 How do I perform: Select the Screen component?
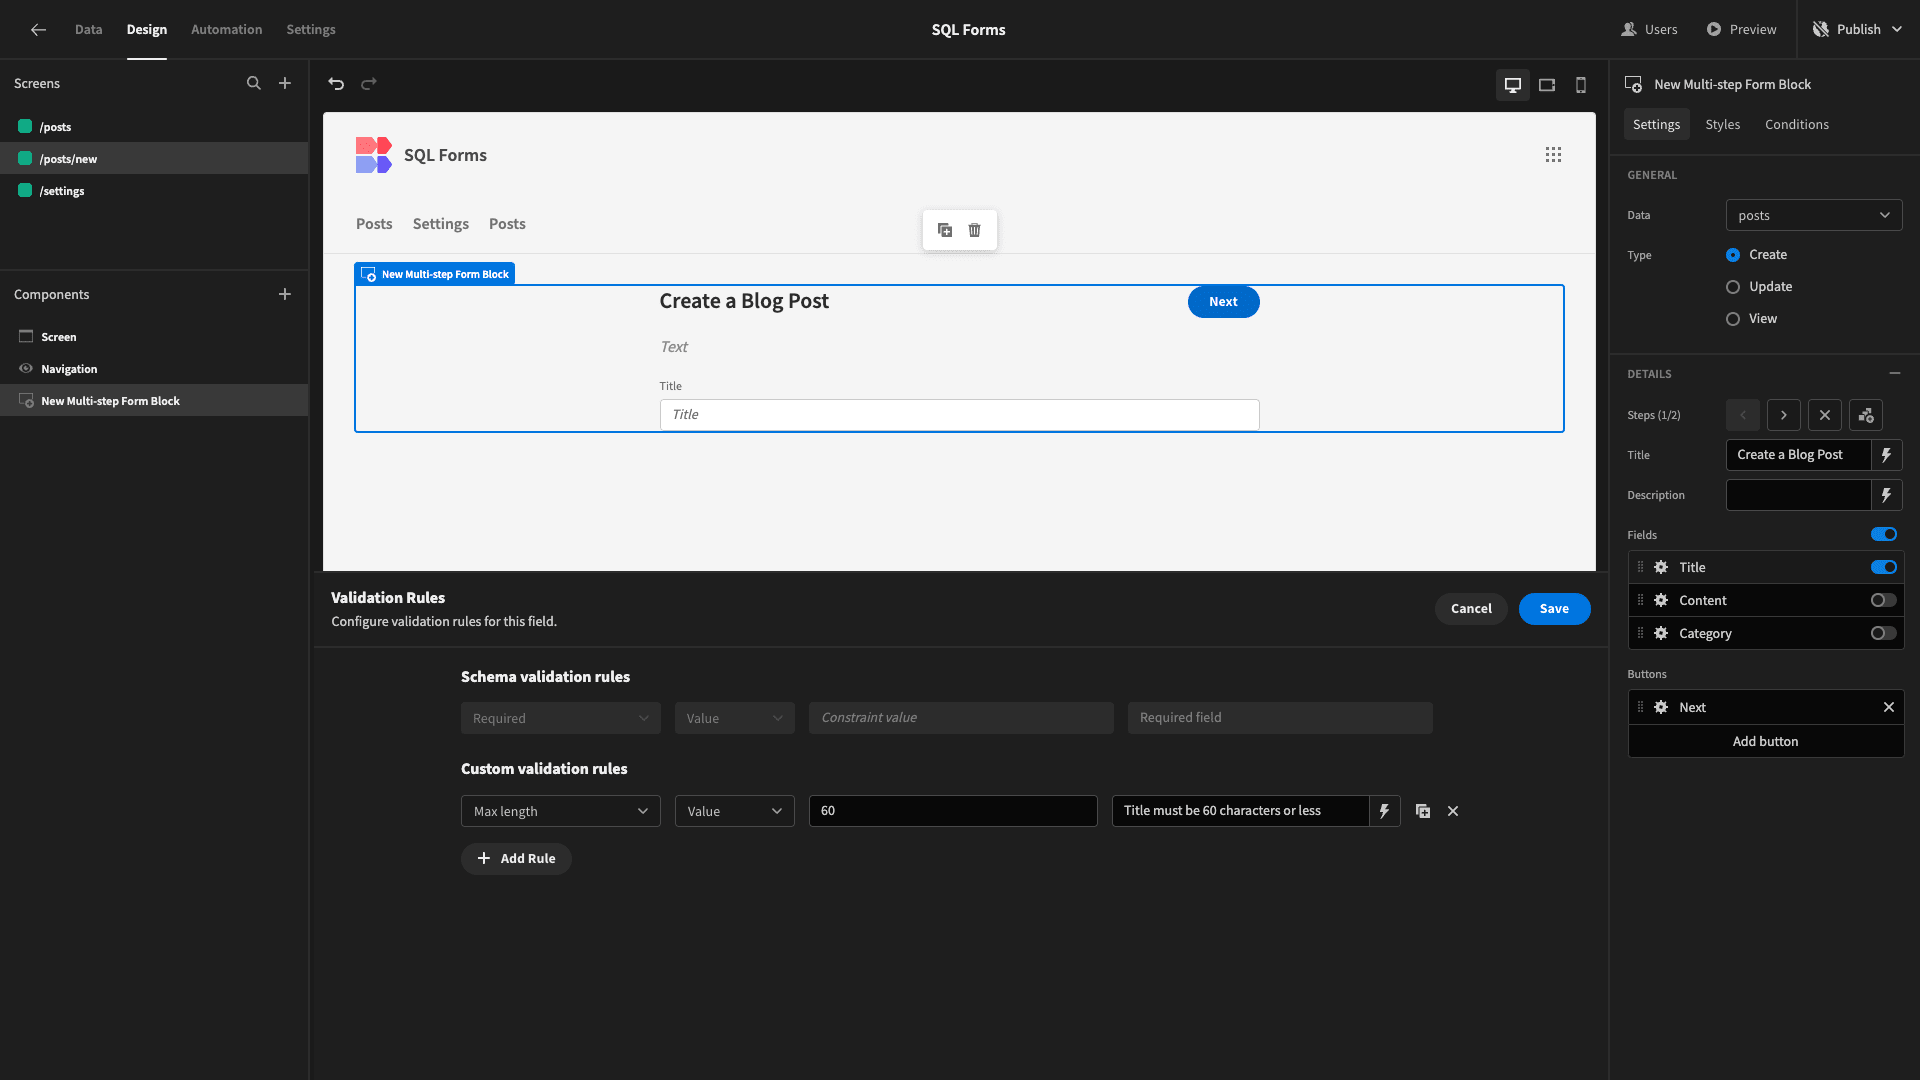pyautogui.click(x=154, y=337)
